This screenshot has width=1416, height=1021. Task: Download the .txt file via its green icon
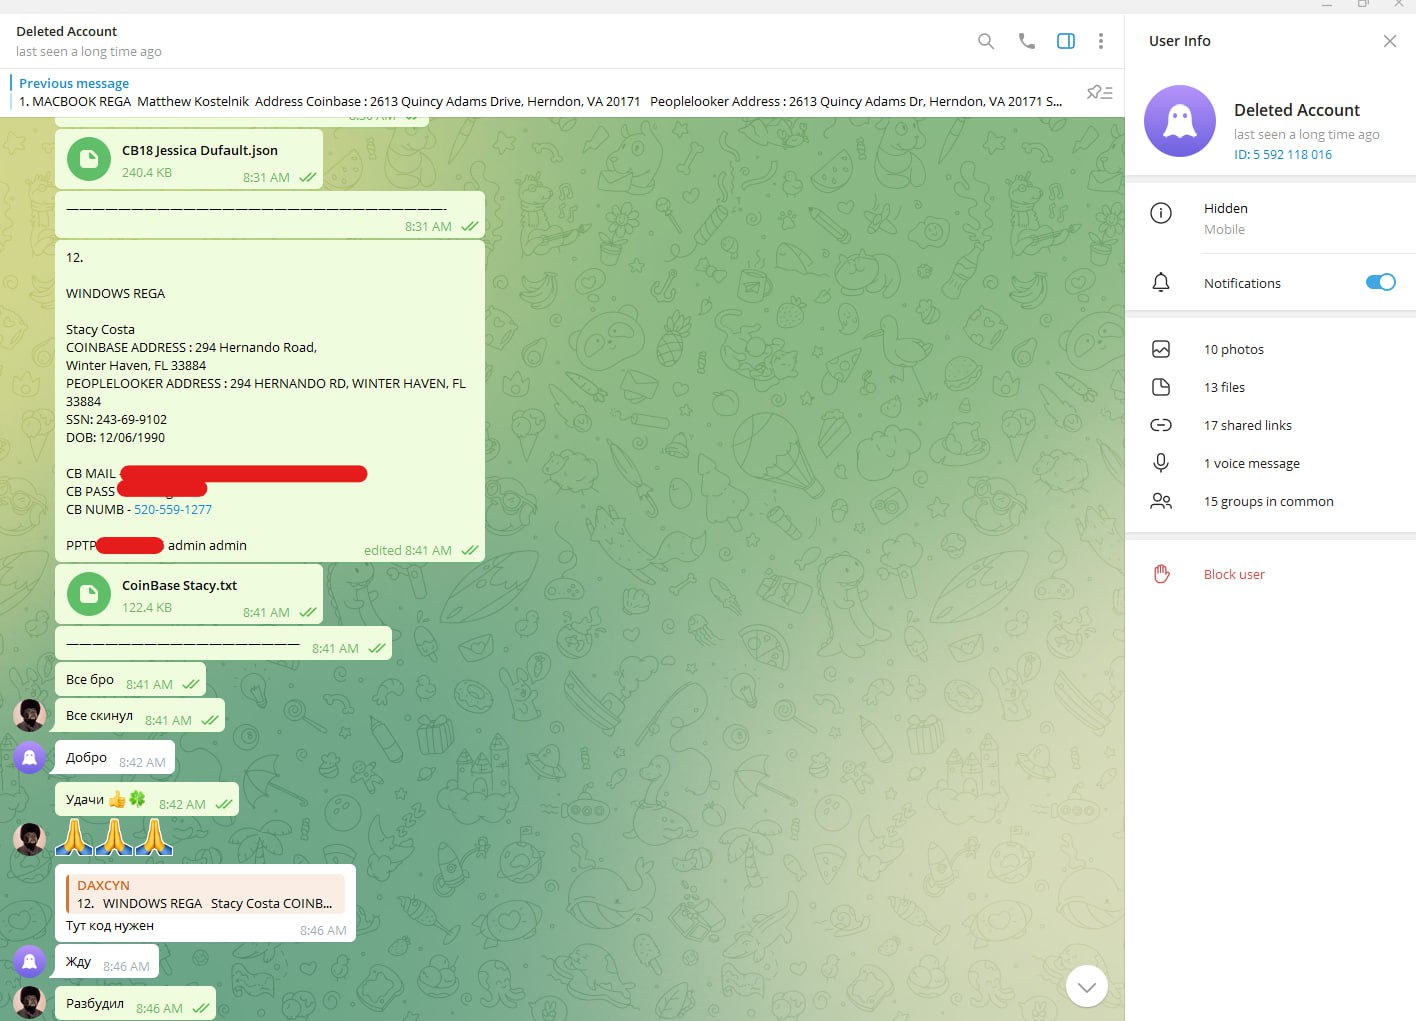89,594
